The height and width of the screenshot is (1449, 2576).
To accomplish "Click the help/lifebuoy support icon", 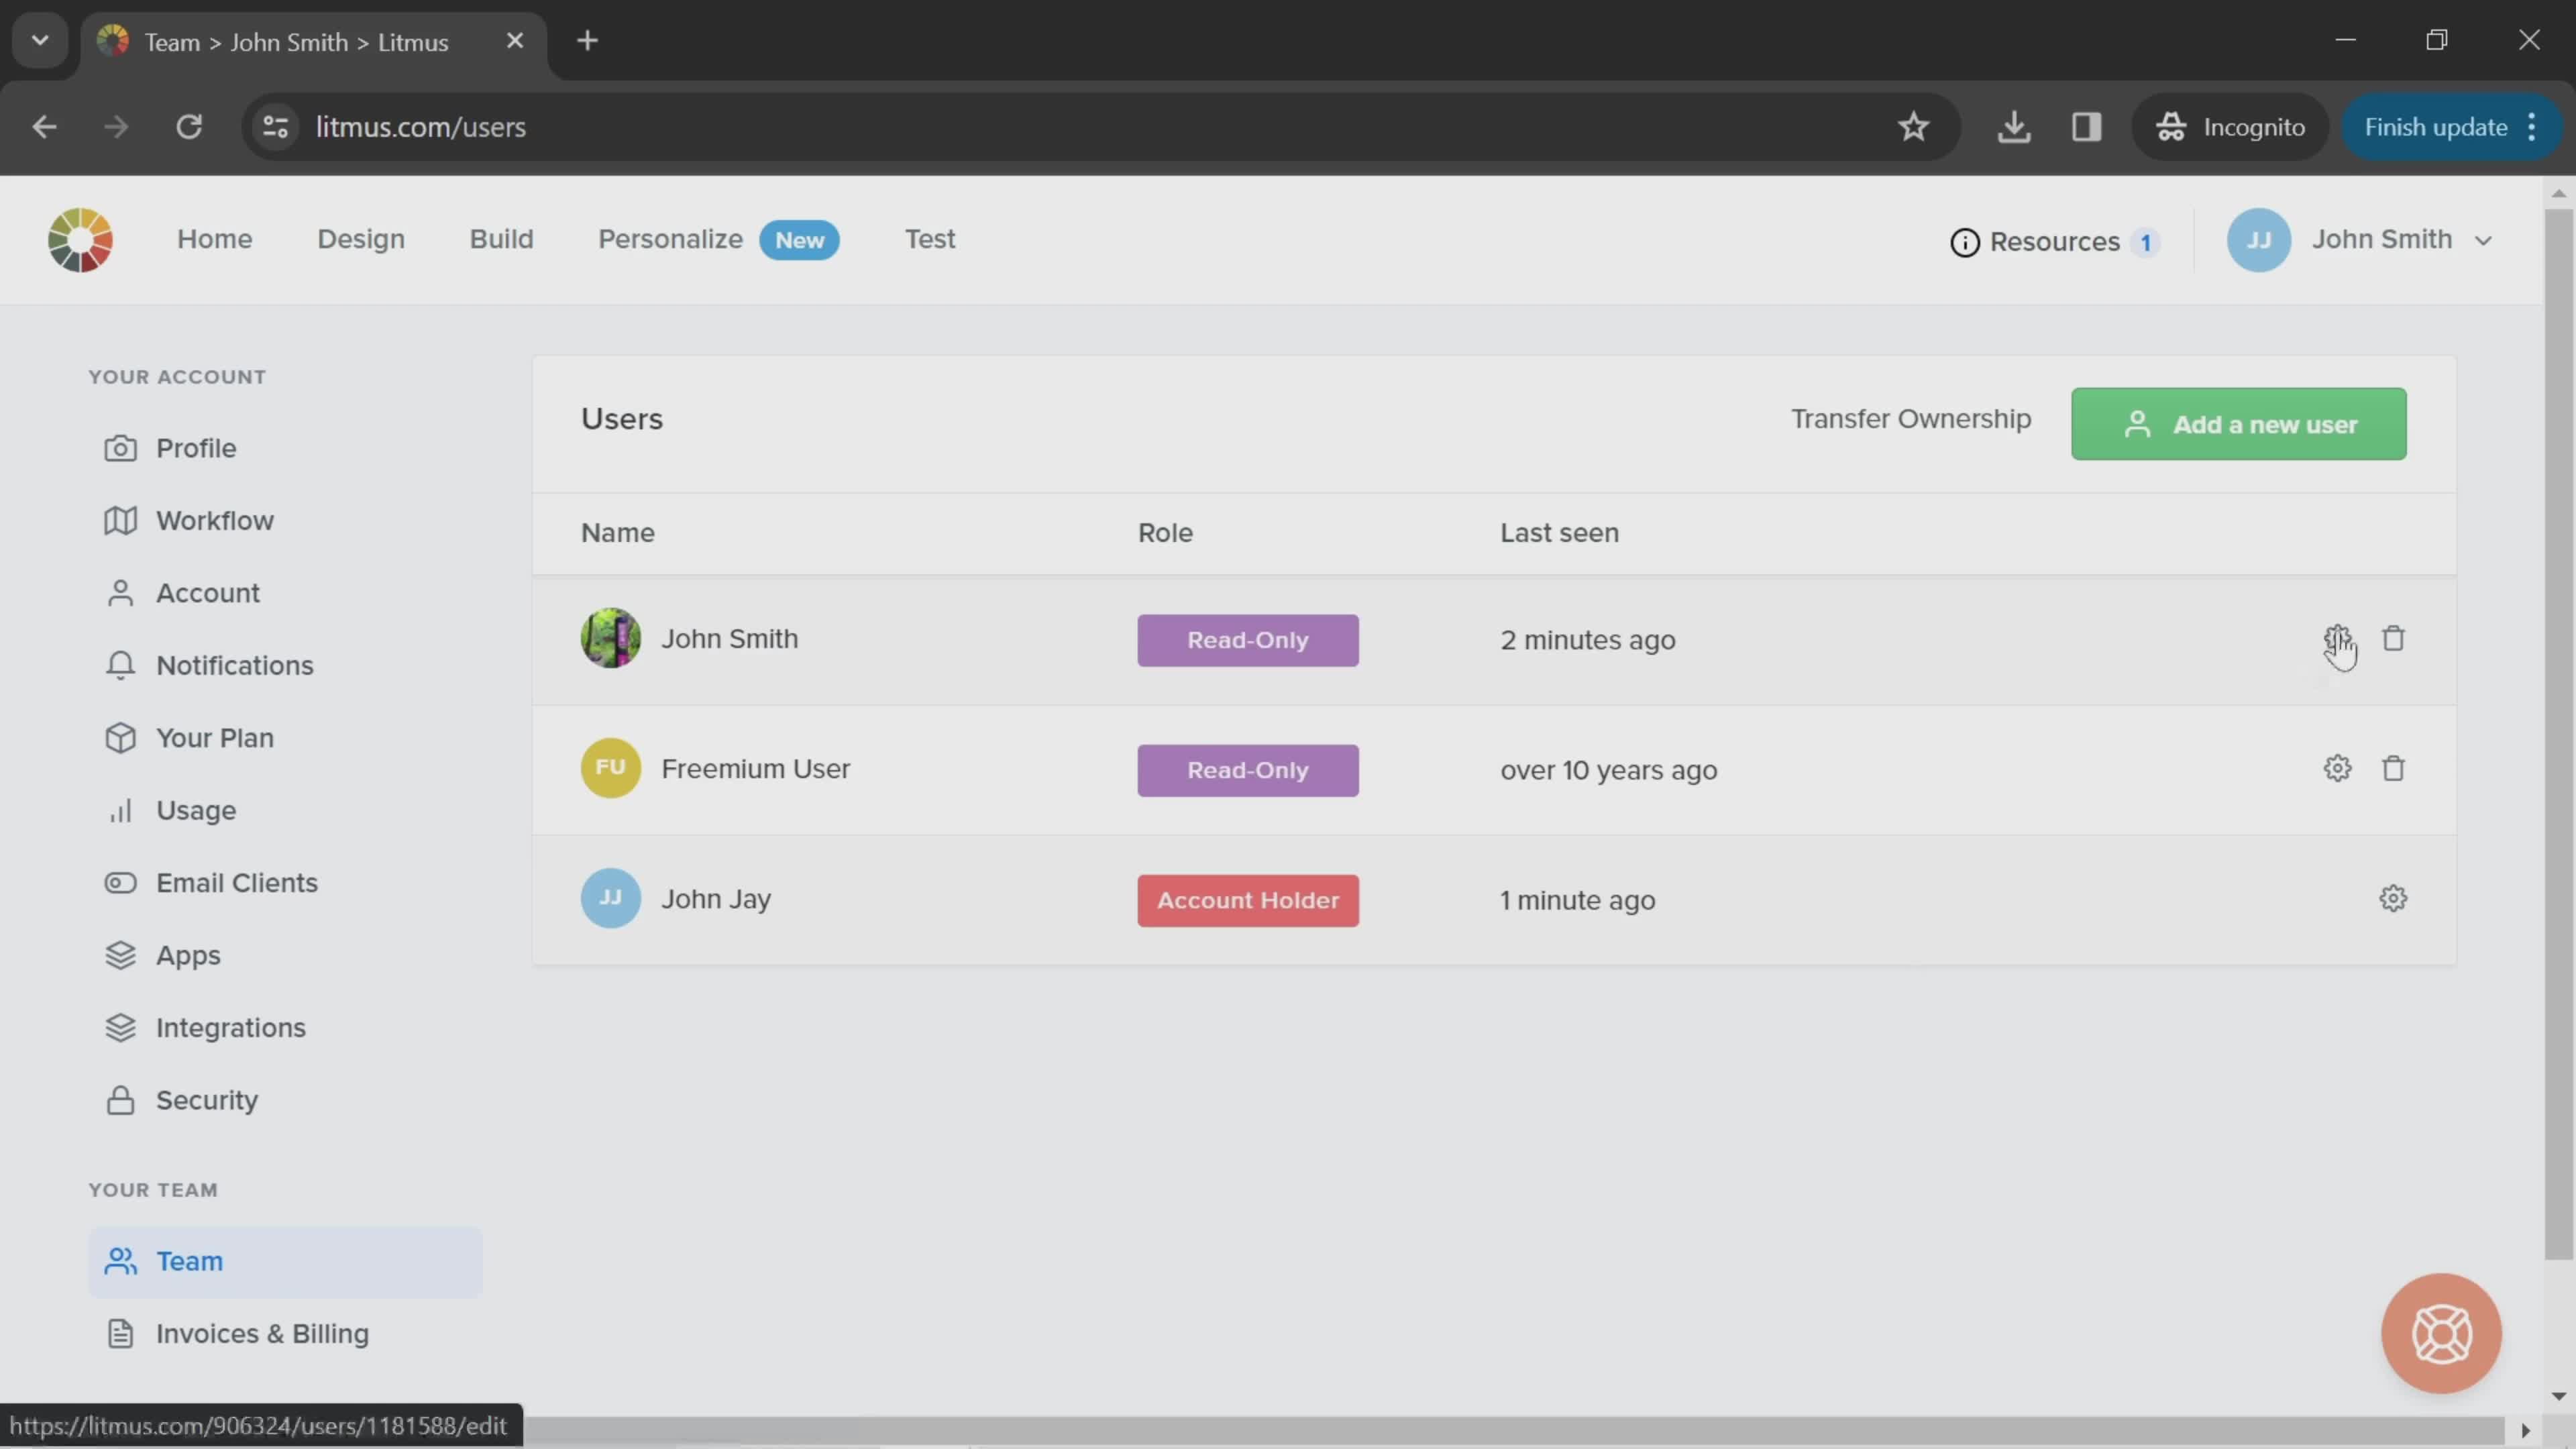I will [x=2442, y=1332].
